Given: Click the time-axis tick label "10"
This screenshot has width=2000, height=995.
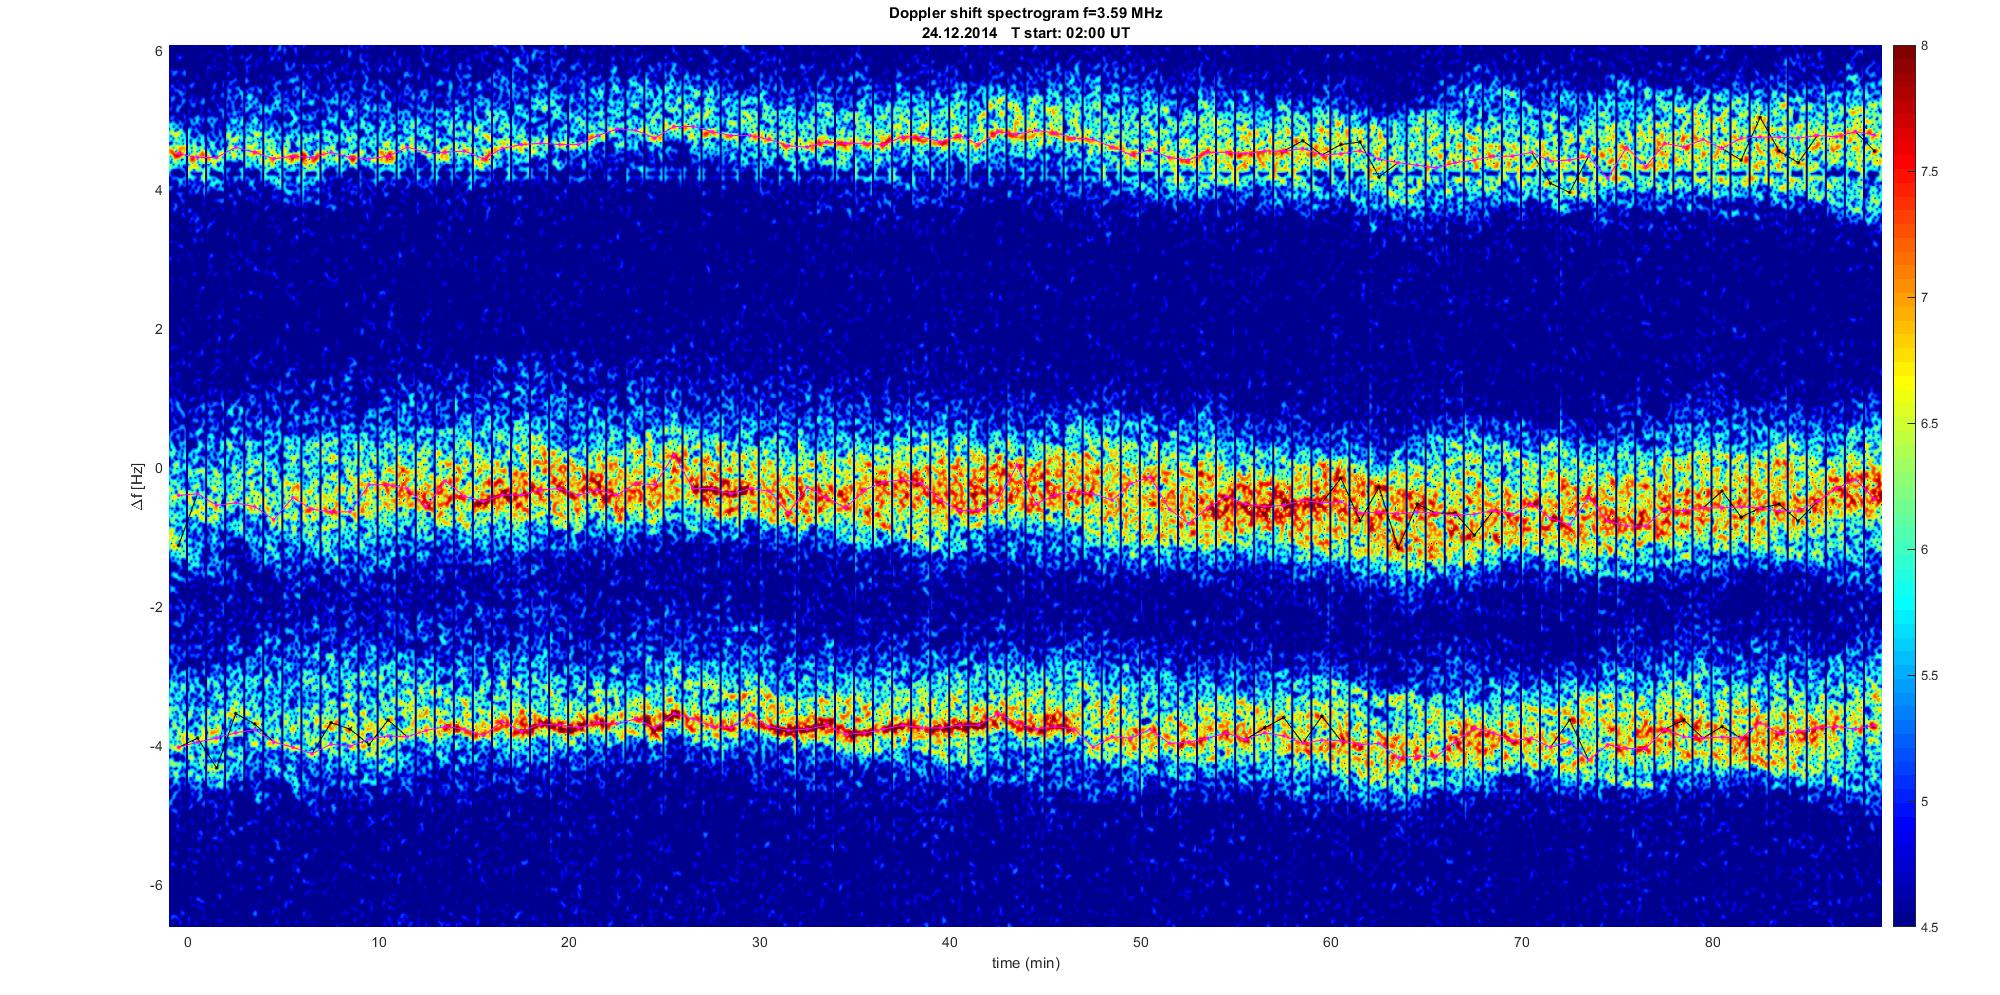Looking at the screenshot, I should [378, 942].
